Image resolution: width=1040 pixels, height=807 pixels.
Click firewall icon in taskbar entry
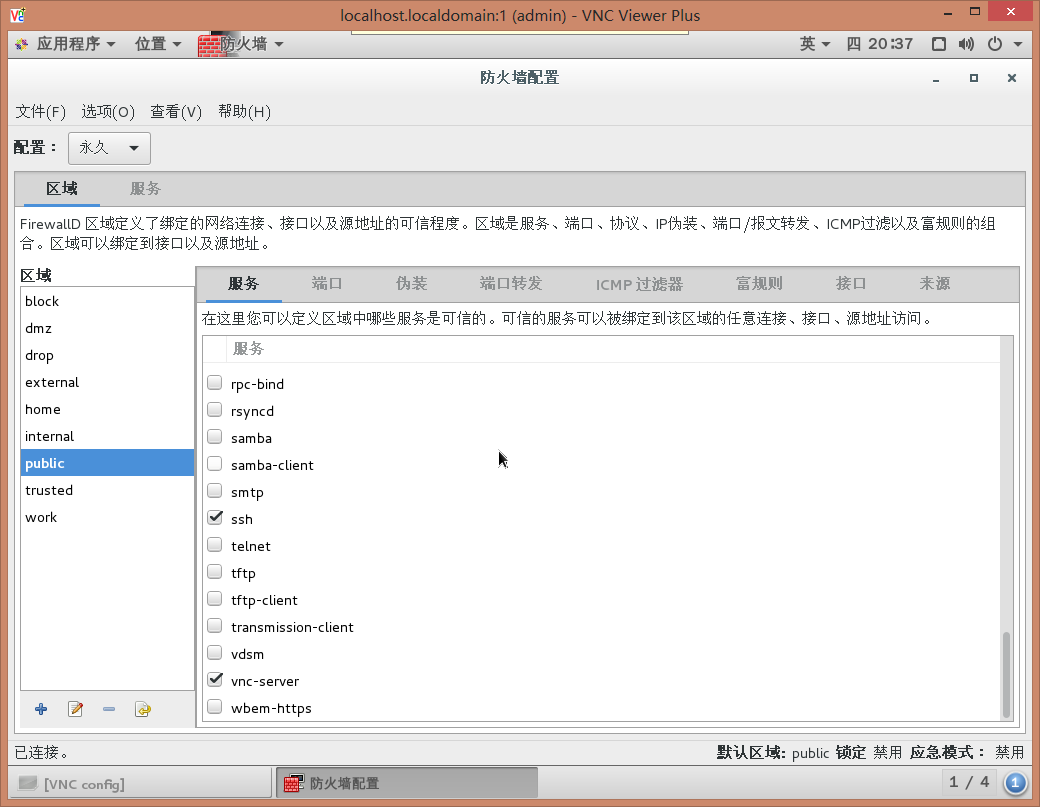point(294,783)
